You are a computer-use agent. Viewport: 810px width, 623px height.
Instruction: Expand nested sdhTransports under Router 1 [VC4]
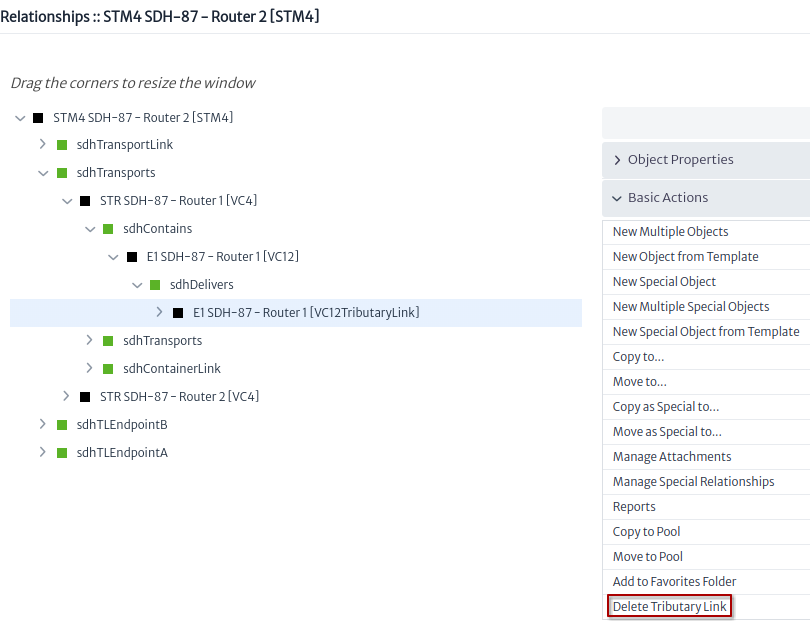(89, 340)
